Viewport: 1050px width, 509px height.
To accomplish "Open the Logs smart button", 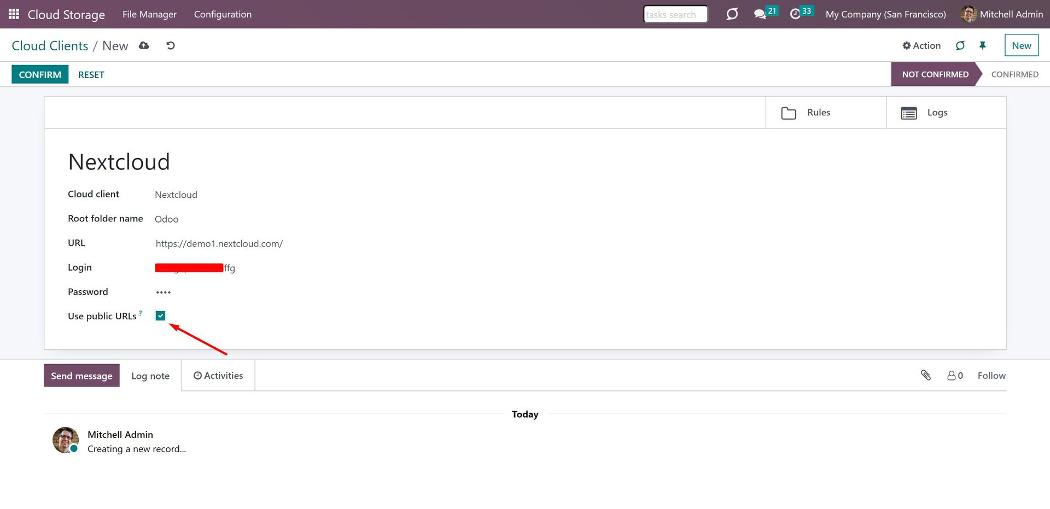I will pyautogui.click(x=946, y=113).
